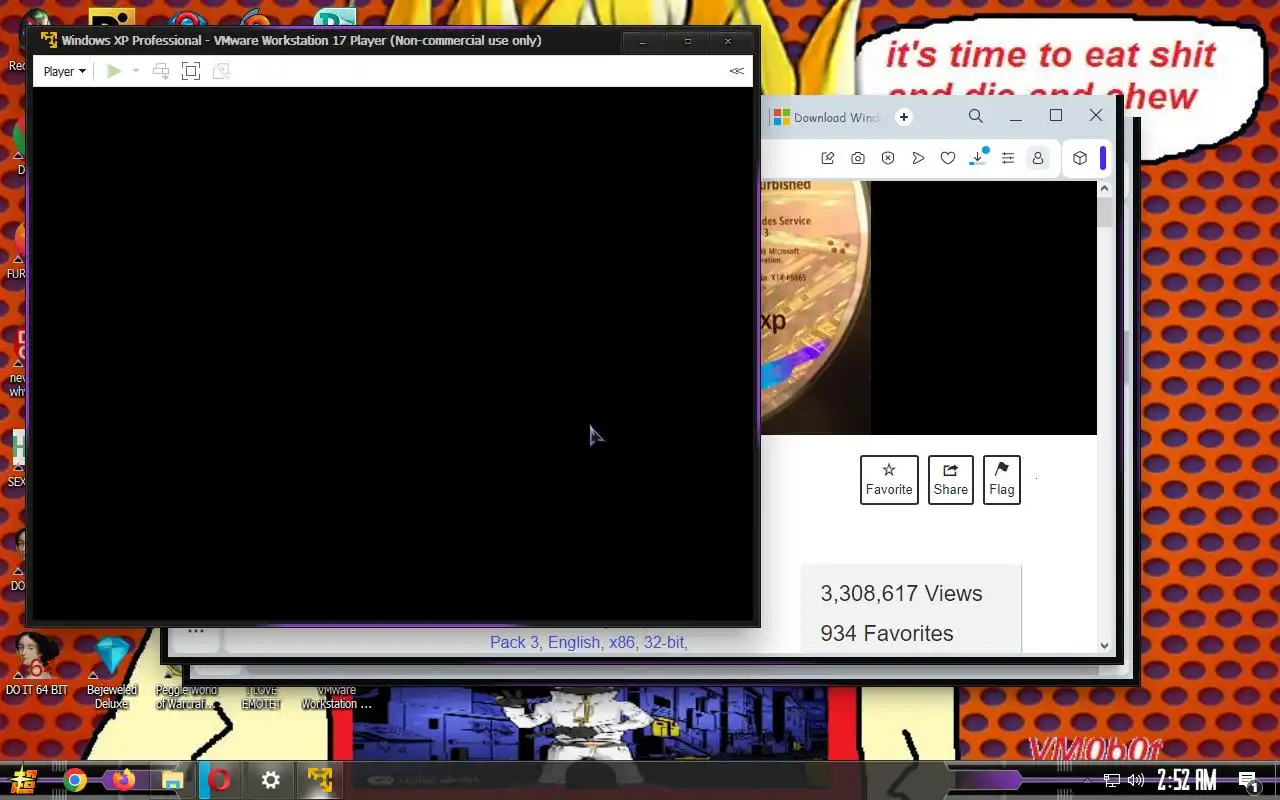Open the Start menu button on taskbar

tap(24, 780)
